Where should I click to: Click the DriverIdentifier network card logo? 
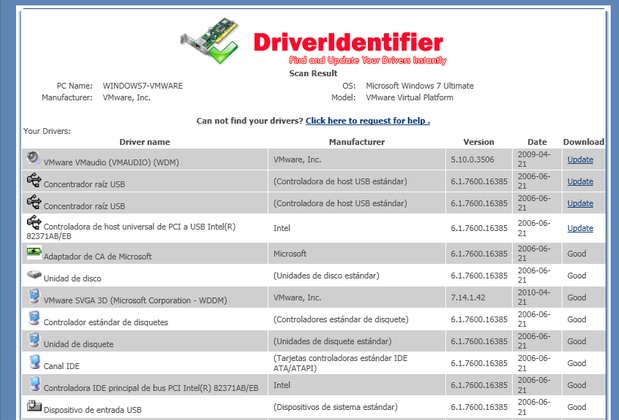tap(209, 41)
